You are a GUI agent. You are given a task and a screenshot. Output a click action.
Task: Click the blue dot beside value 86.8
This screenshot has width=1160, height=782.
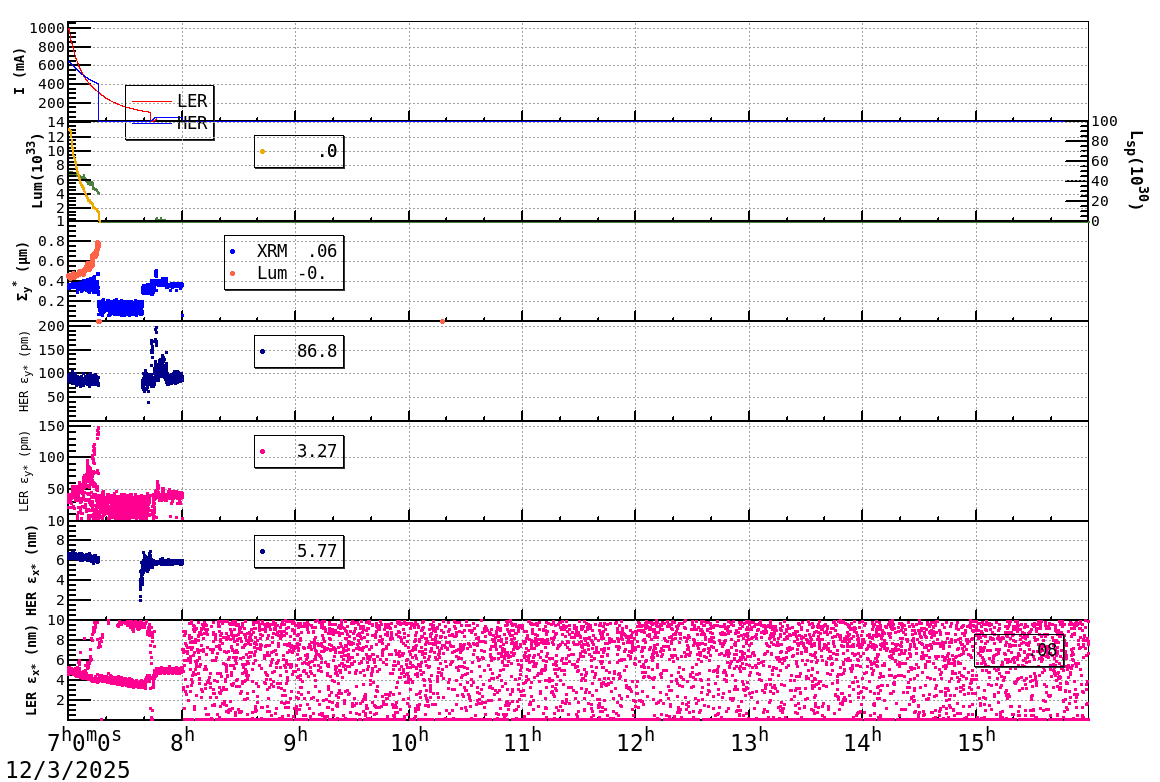[x=264, y=352]
